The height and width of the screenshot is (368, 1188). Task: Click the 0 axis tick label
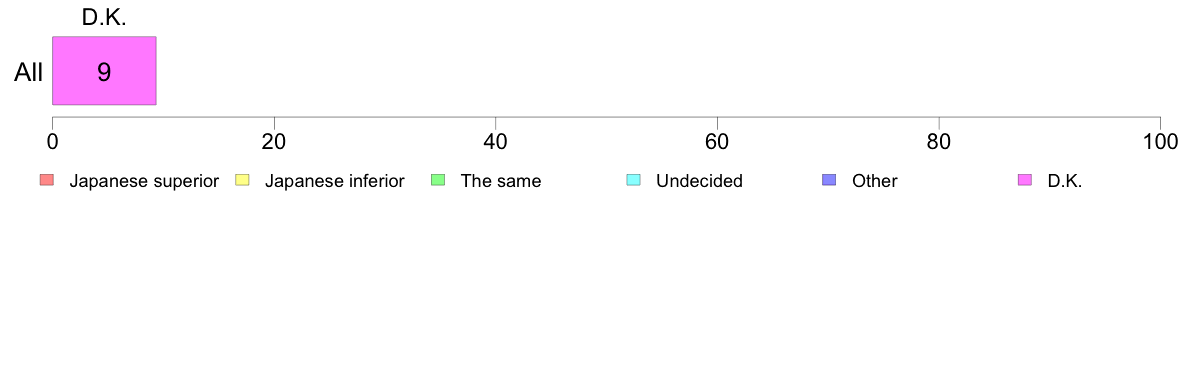click(52, 141)
